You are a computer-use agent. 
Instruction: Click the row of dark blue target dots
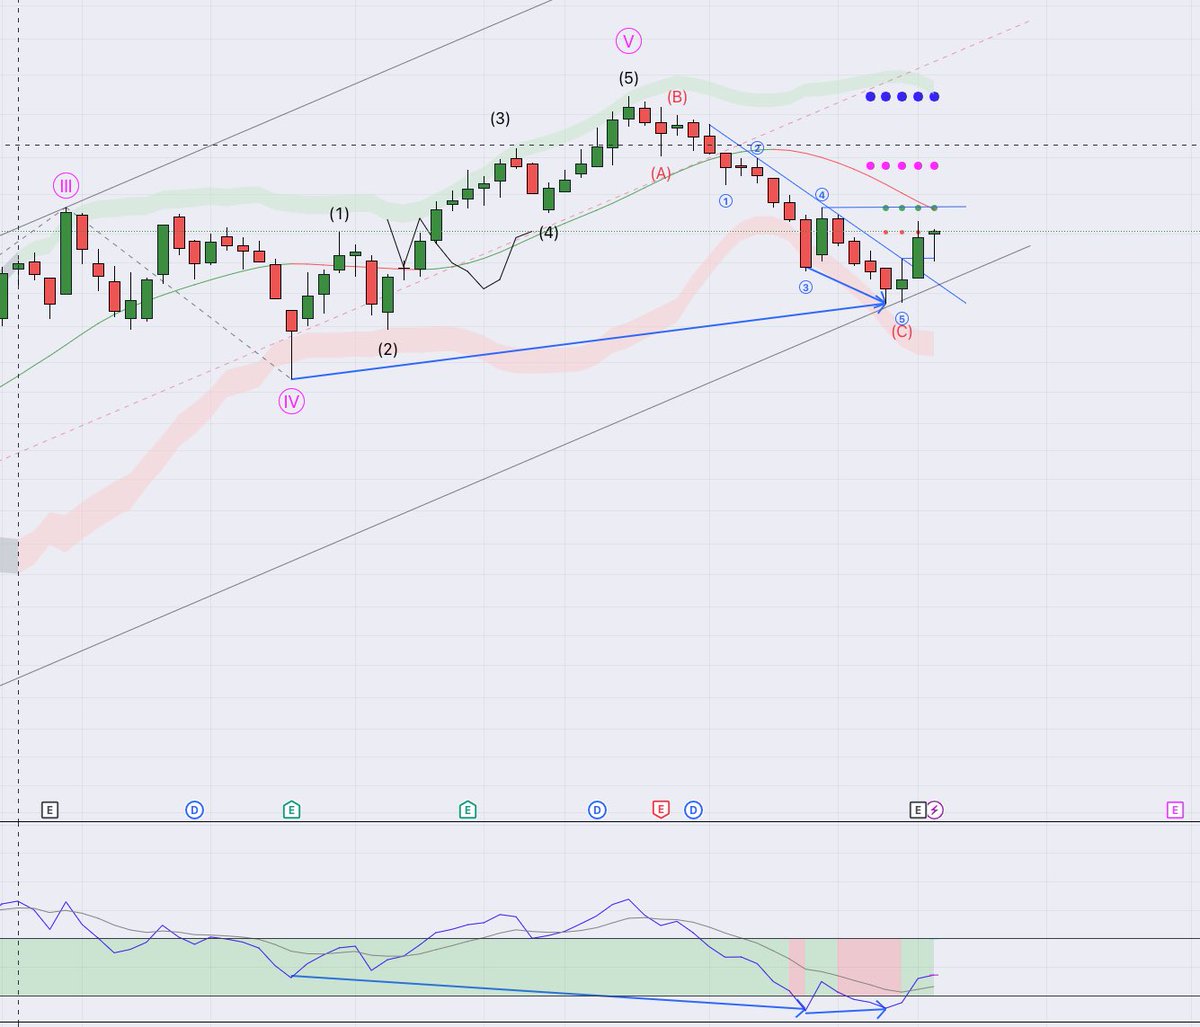click(x=902, y=97)
